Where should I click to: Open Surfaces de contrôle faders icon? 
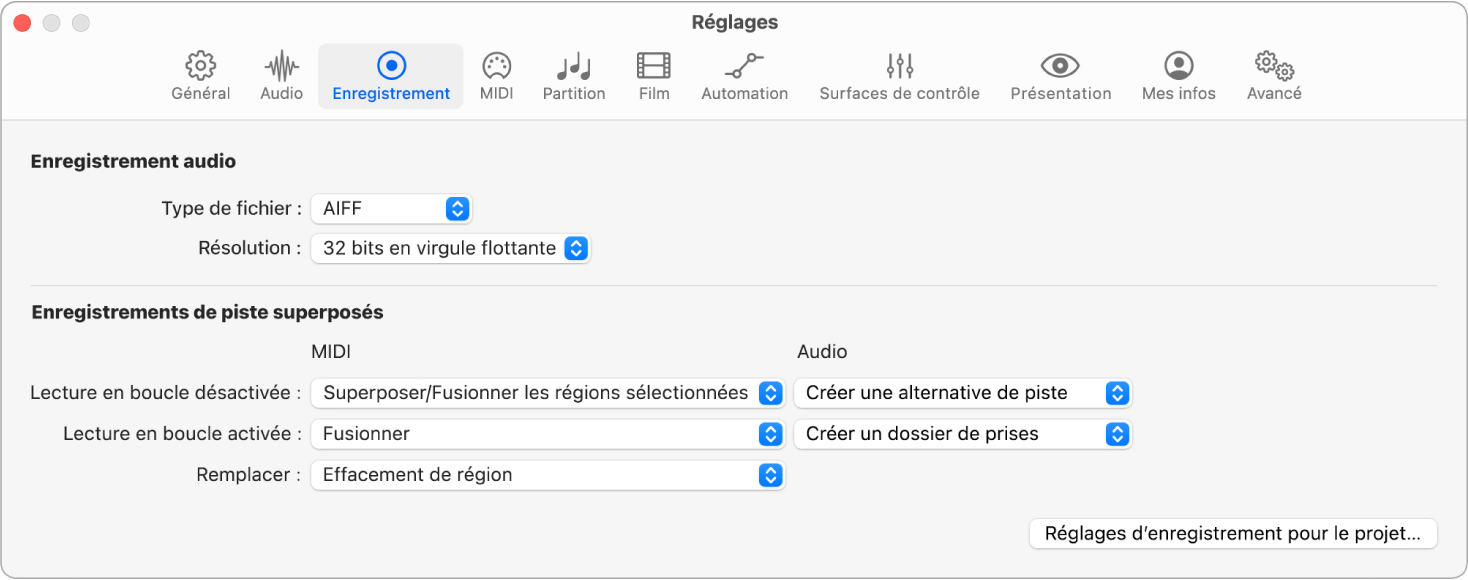tap(899, 67)
